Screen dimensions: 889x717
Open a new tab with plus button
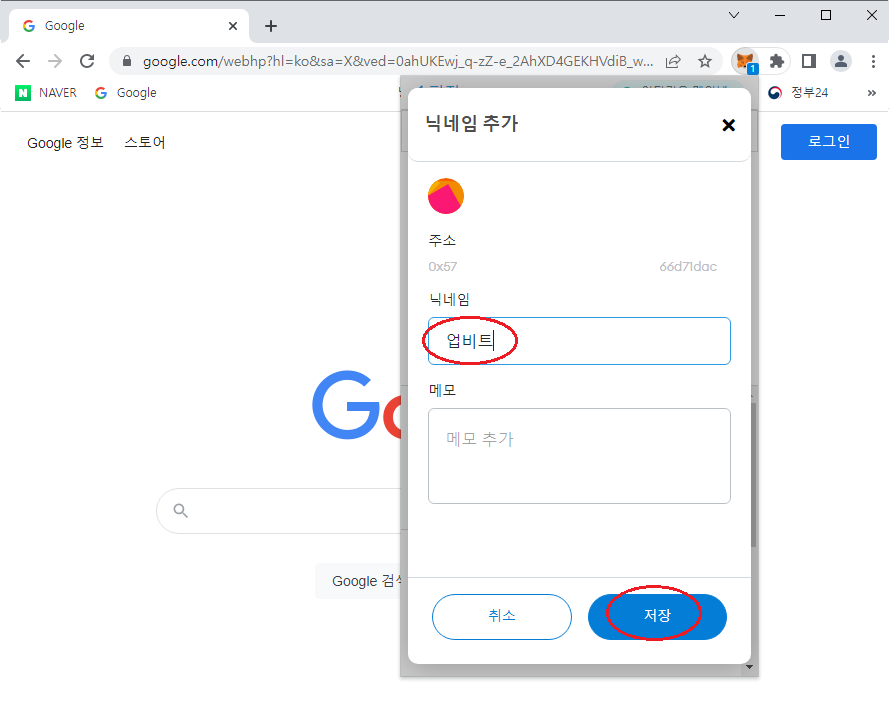[271, 26]
